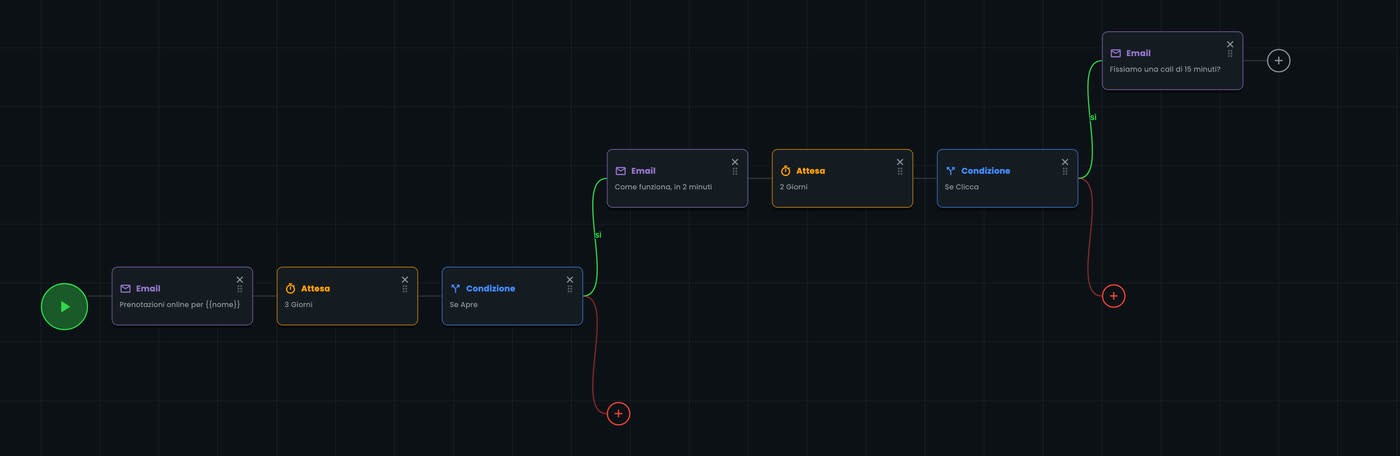
Task: Click drag handle on '3 Giorni' wait node
Action: coord(405,289)
